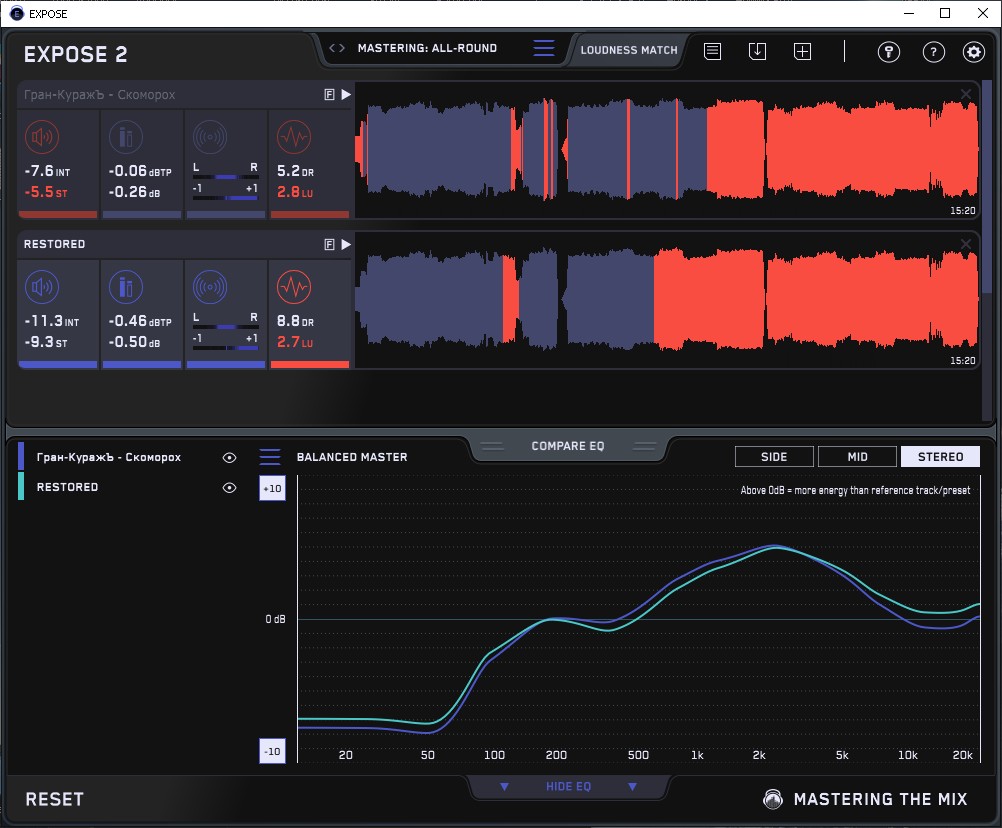Hide the Гран-КуражЪ EQ curve with eye icon
Image resolution: width=1002 pixels, height=828 pixels.
point(230,457)
